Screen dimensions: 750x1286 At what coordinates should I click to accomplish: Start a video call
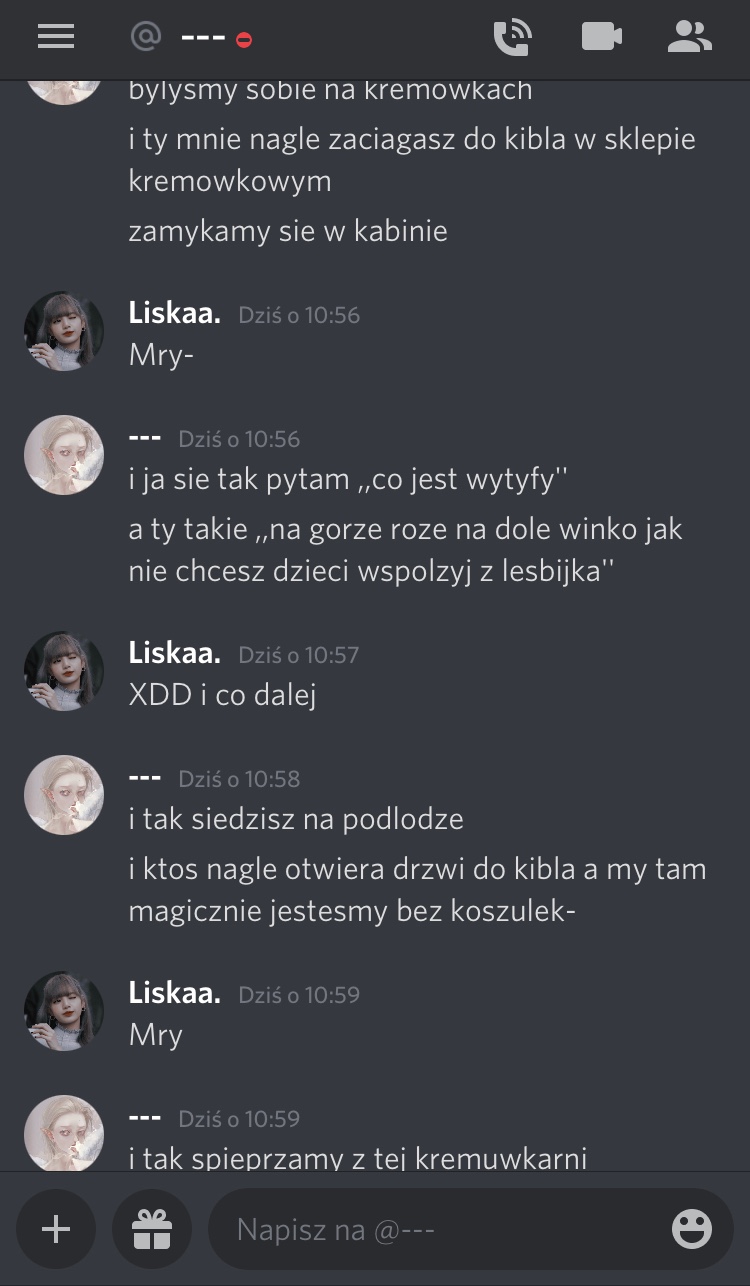coord(601,37)
